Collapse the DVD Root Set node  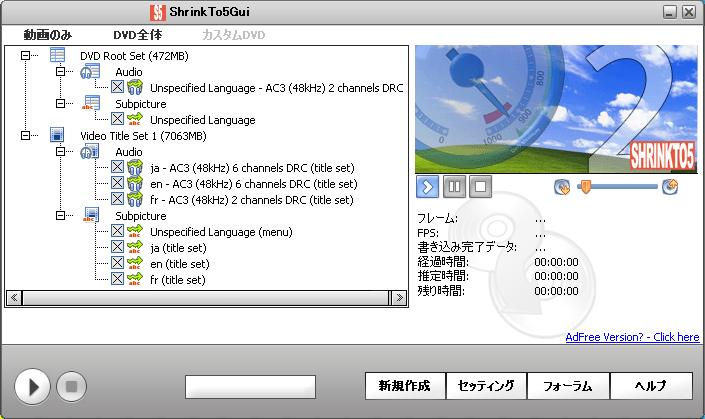tap(26, 55)
